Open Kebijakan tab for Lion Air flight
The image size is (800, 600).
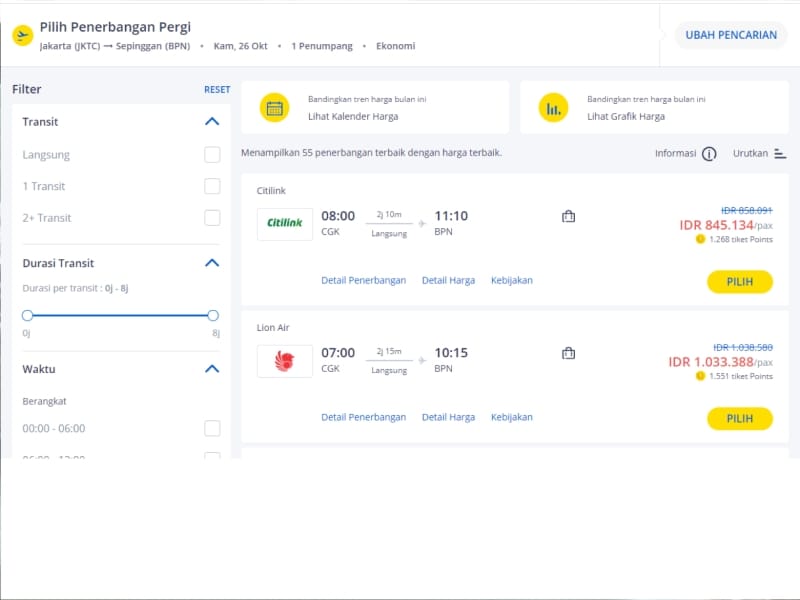[511, 417]
